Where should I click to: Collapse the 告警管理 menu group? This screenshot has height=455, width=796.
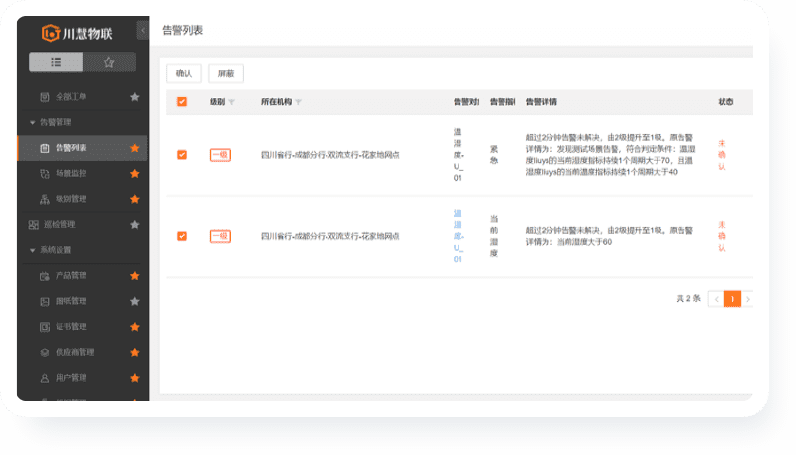(x=32, y=122)
